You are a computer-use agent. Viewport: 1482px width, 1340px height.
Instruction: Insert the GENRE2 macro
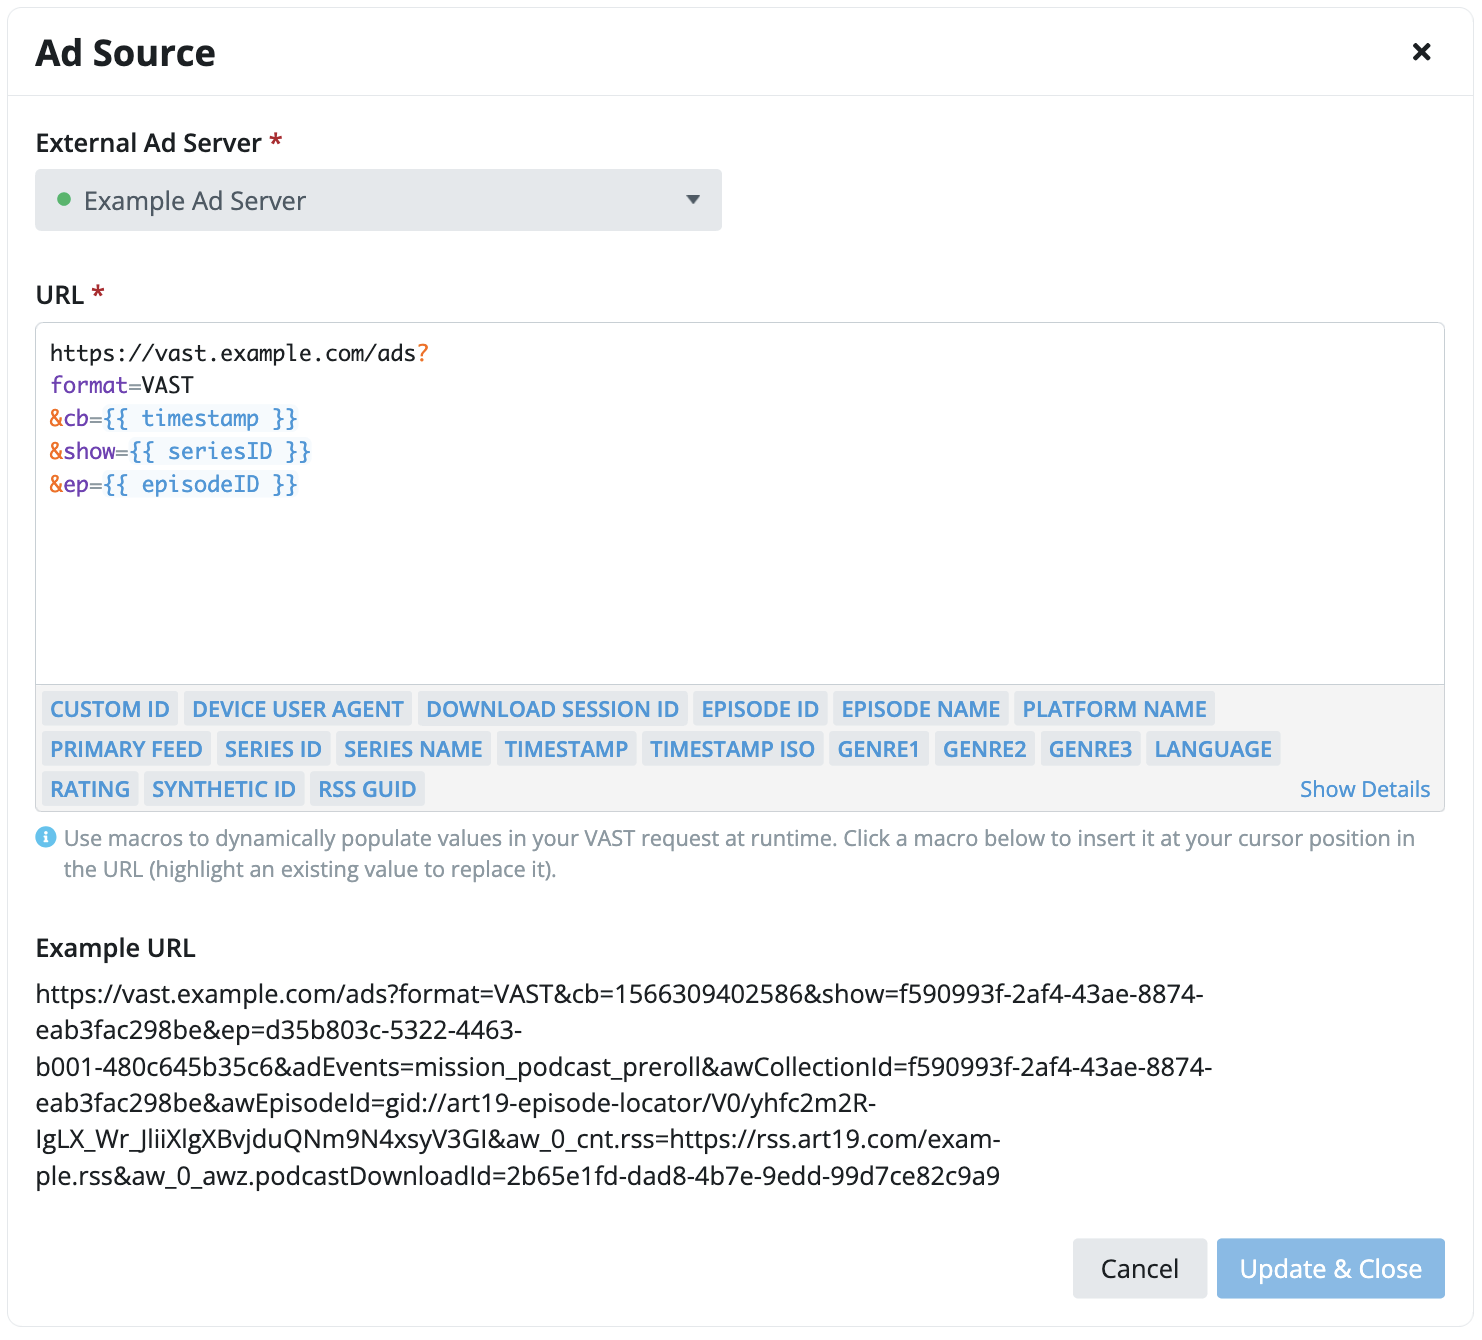pos(985,749)
